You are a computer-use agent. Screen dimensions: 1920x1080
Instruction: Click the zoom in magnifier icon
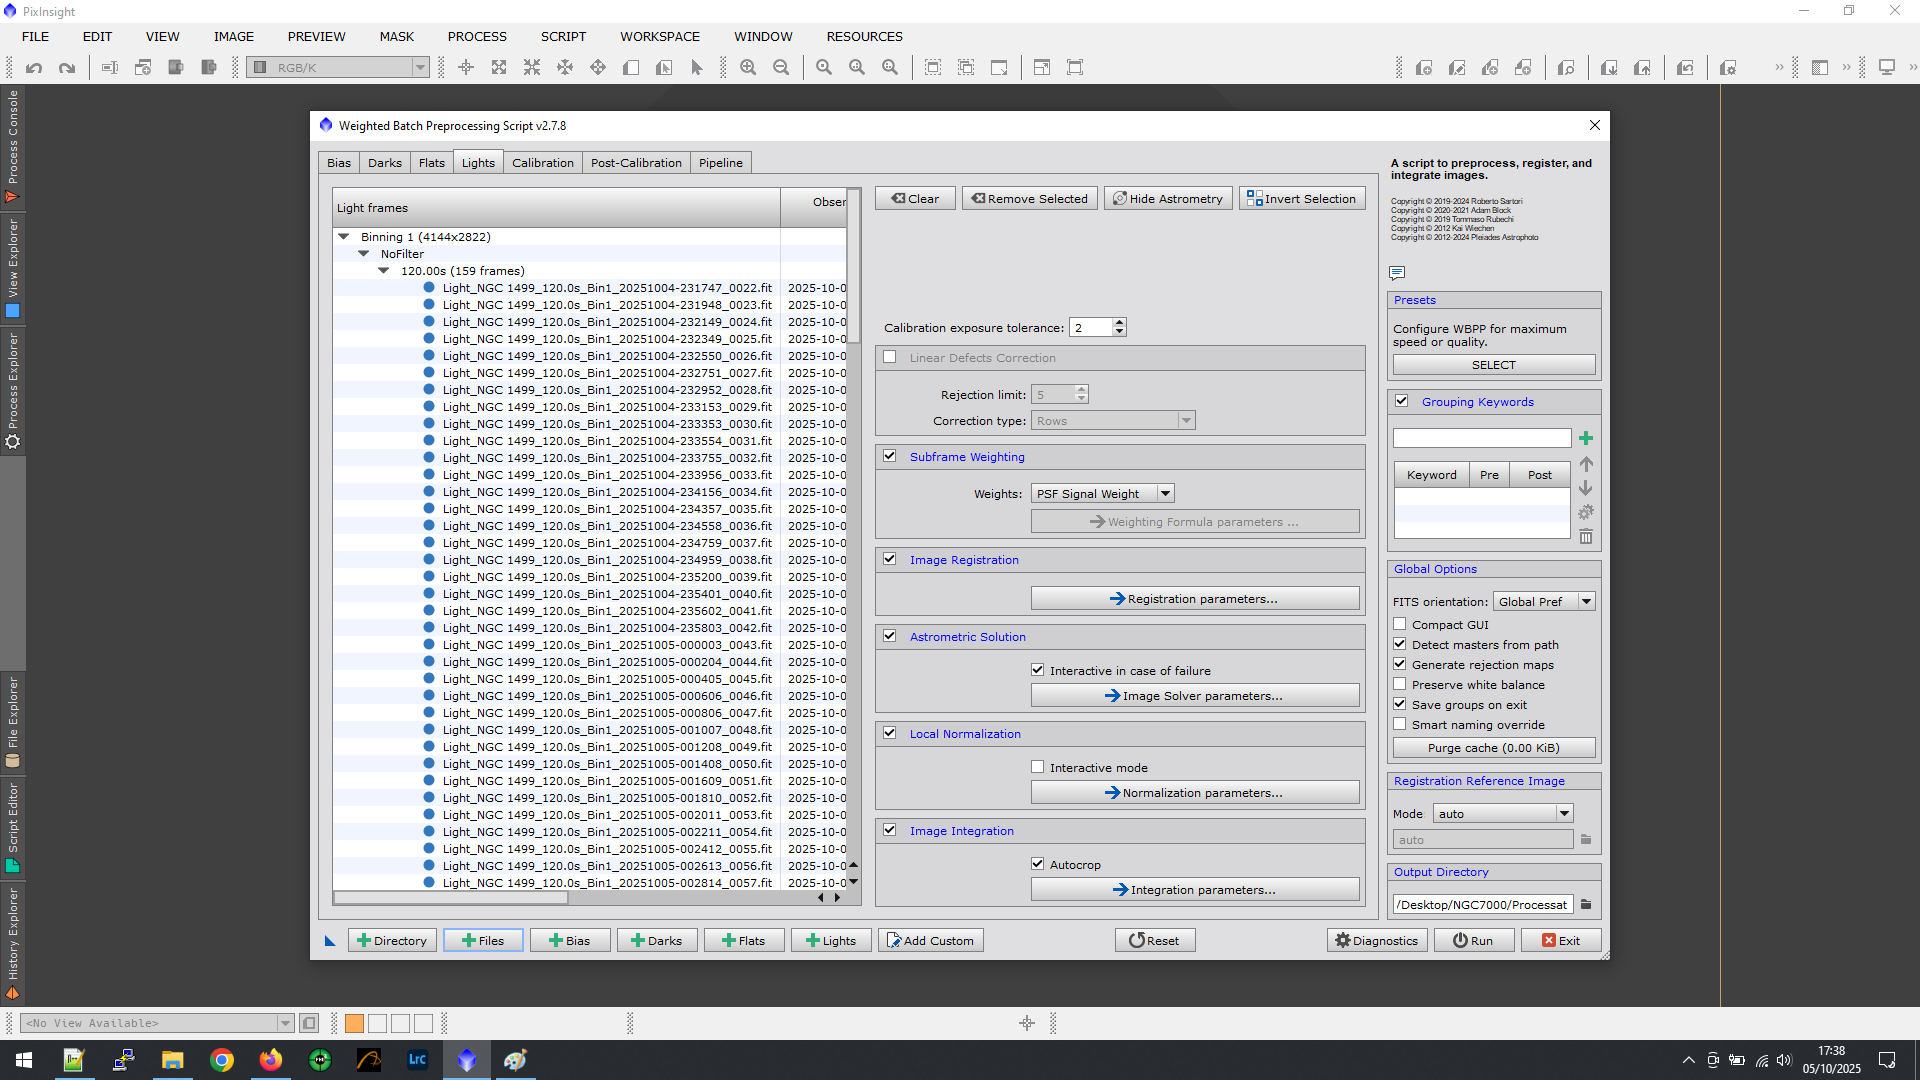pos(747,68)
